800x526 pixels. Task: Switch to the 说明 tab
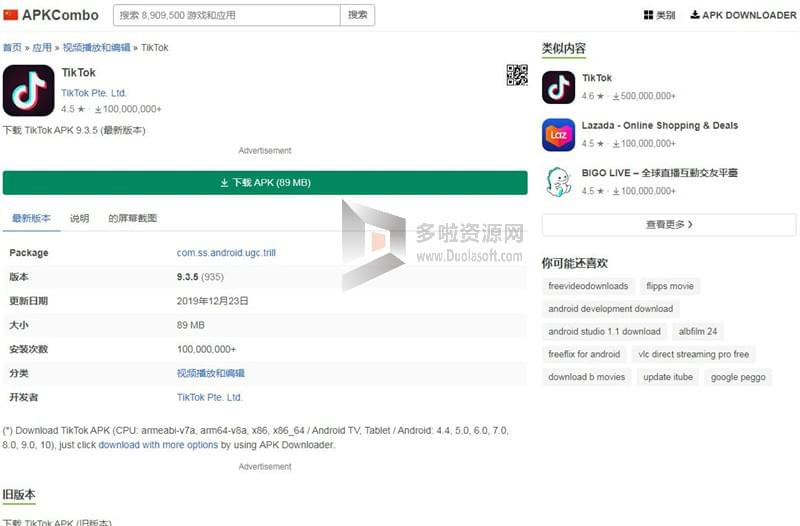click(x=80, y=218)
